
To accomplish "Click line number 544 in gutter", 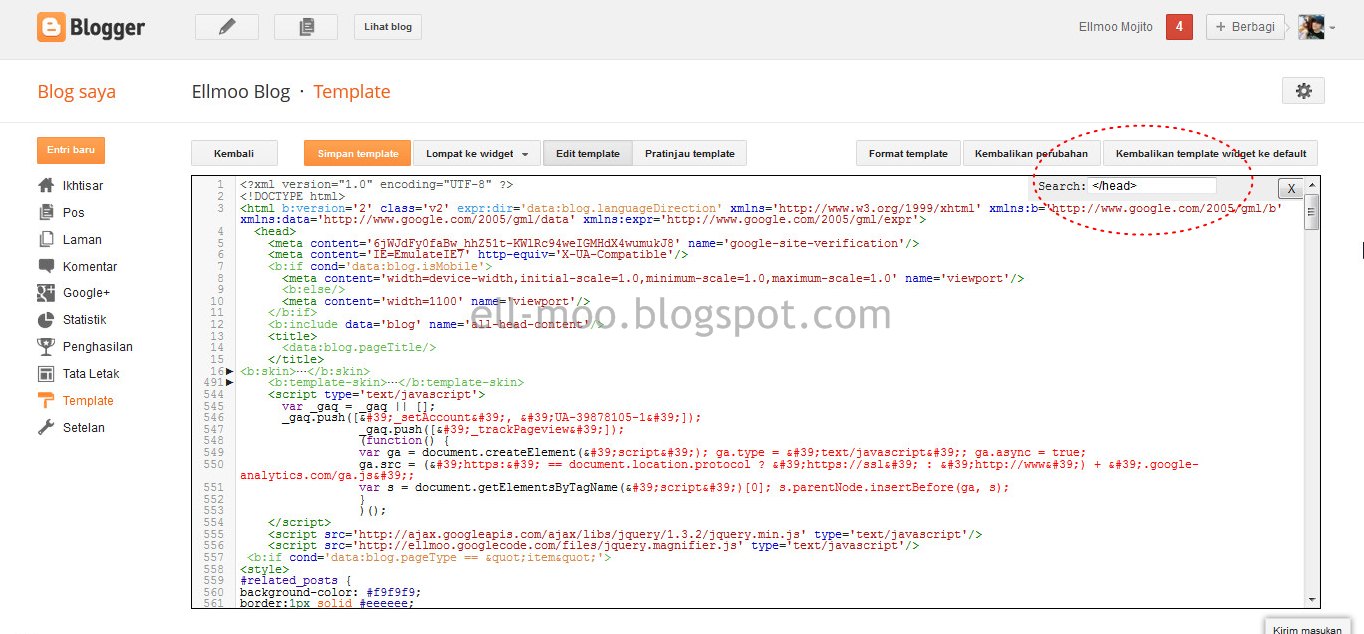I will pos(213,394).
